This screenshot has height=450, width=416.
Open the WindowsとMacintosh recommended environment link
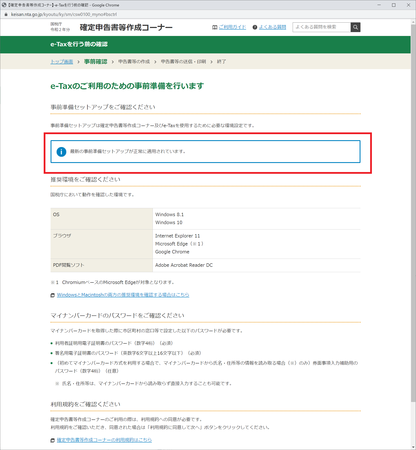pyautogui.click(x=123, y=295)
